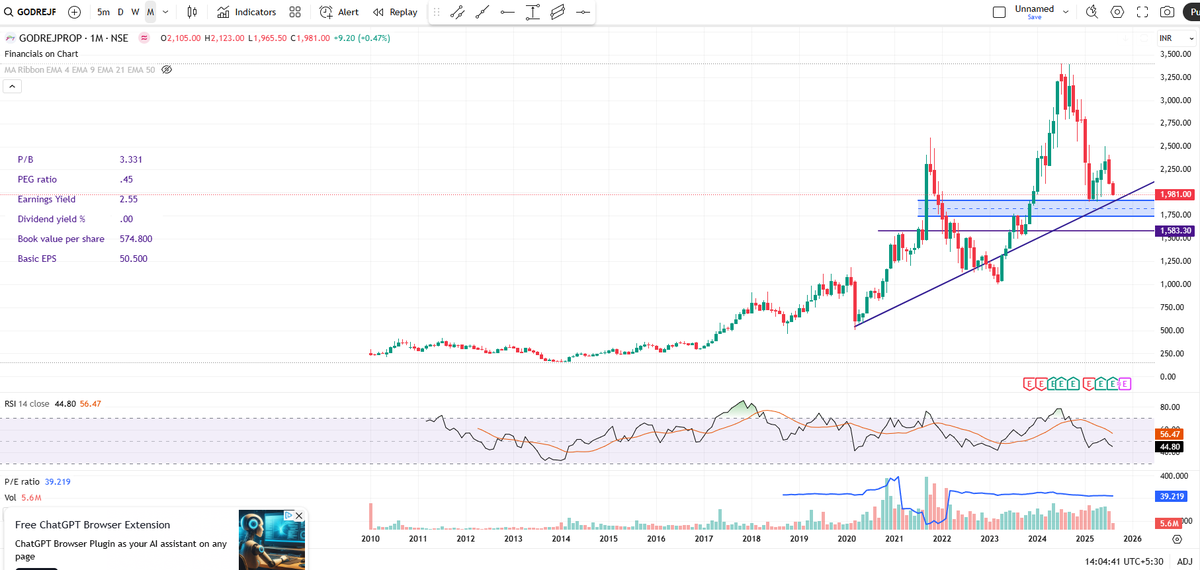Expand the Unnamed layout dropdown arrow
Image resolution: width=1200 pixels, height=570 pixels.
(x=1065, y=12)
